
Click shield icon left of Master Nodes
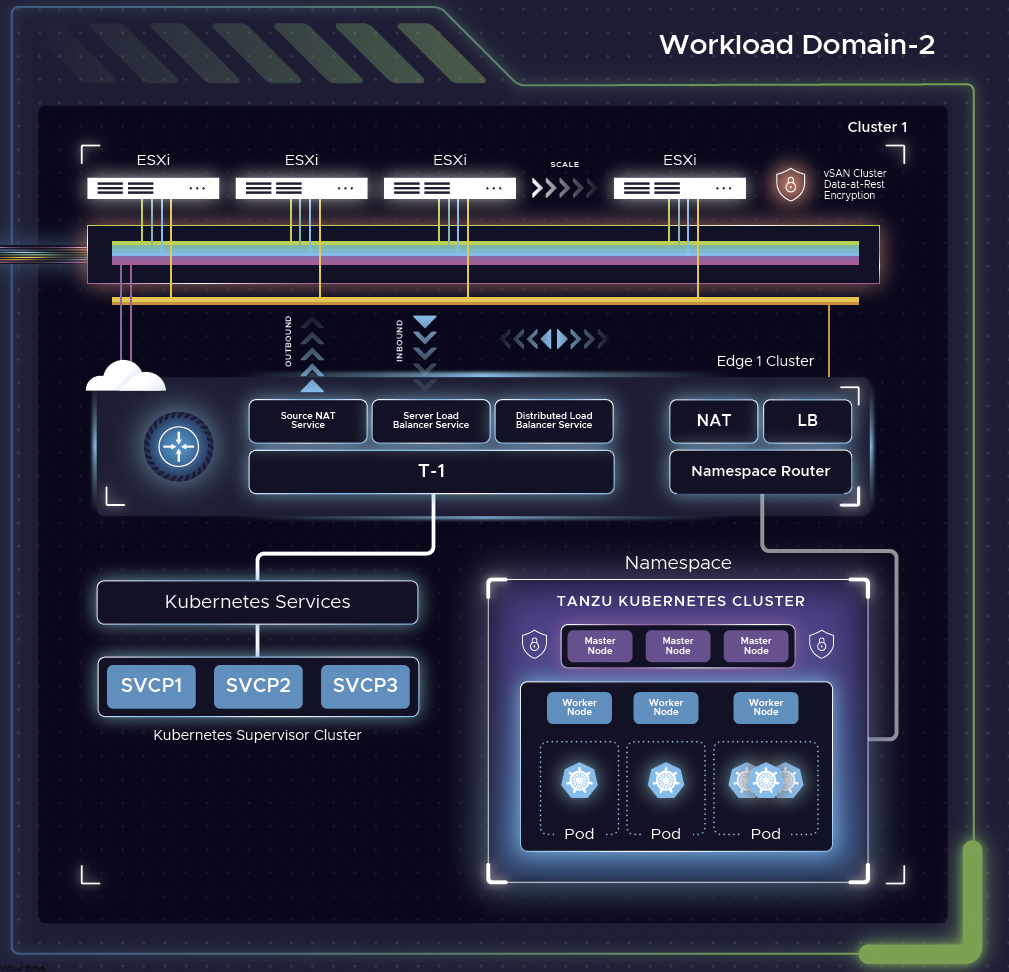[534, 645]
